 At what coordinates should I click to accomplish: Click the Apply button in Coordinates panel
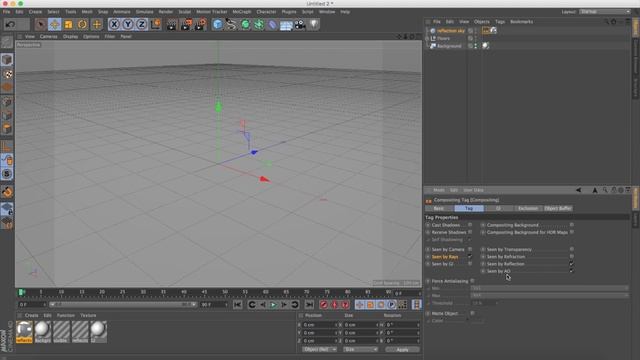coord(402,350)
